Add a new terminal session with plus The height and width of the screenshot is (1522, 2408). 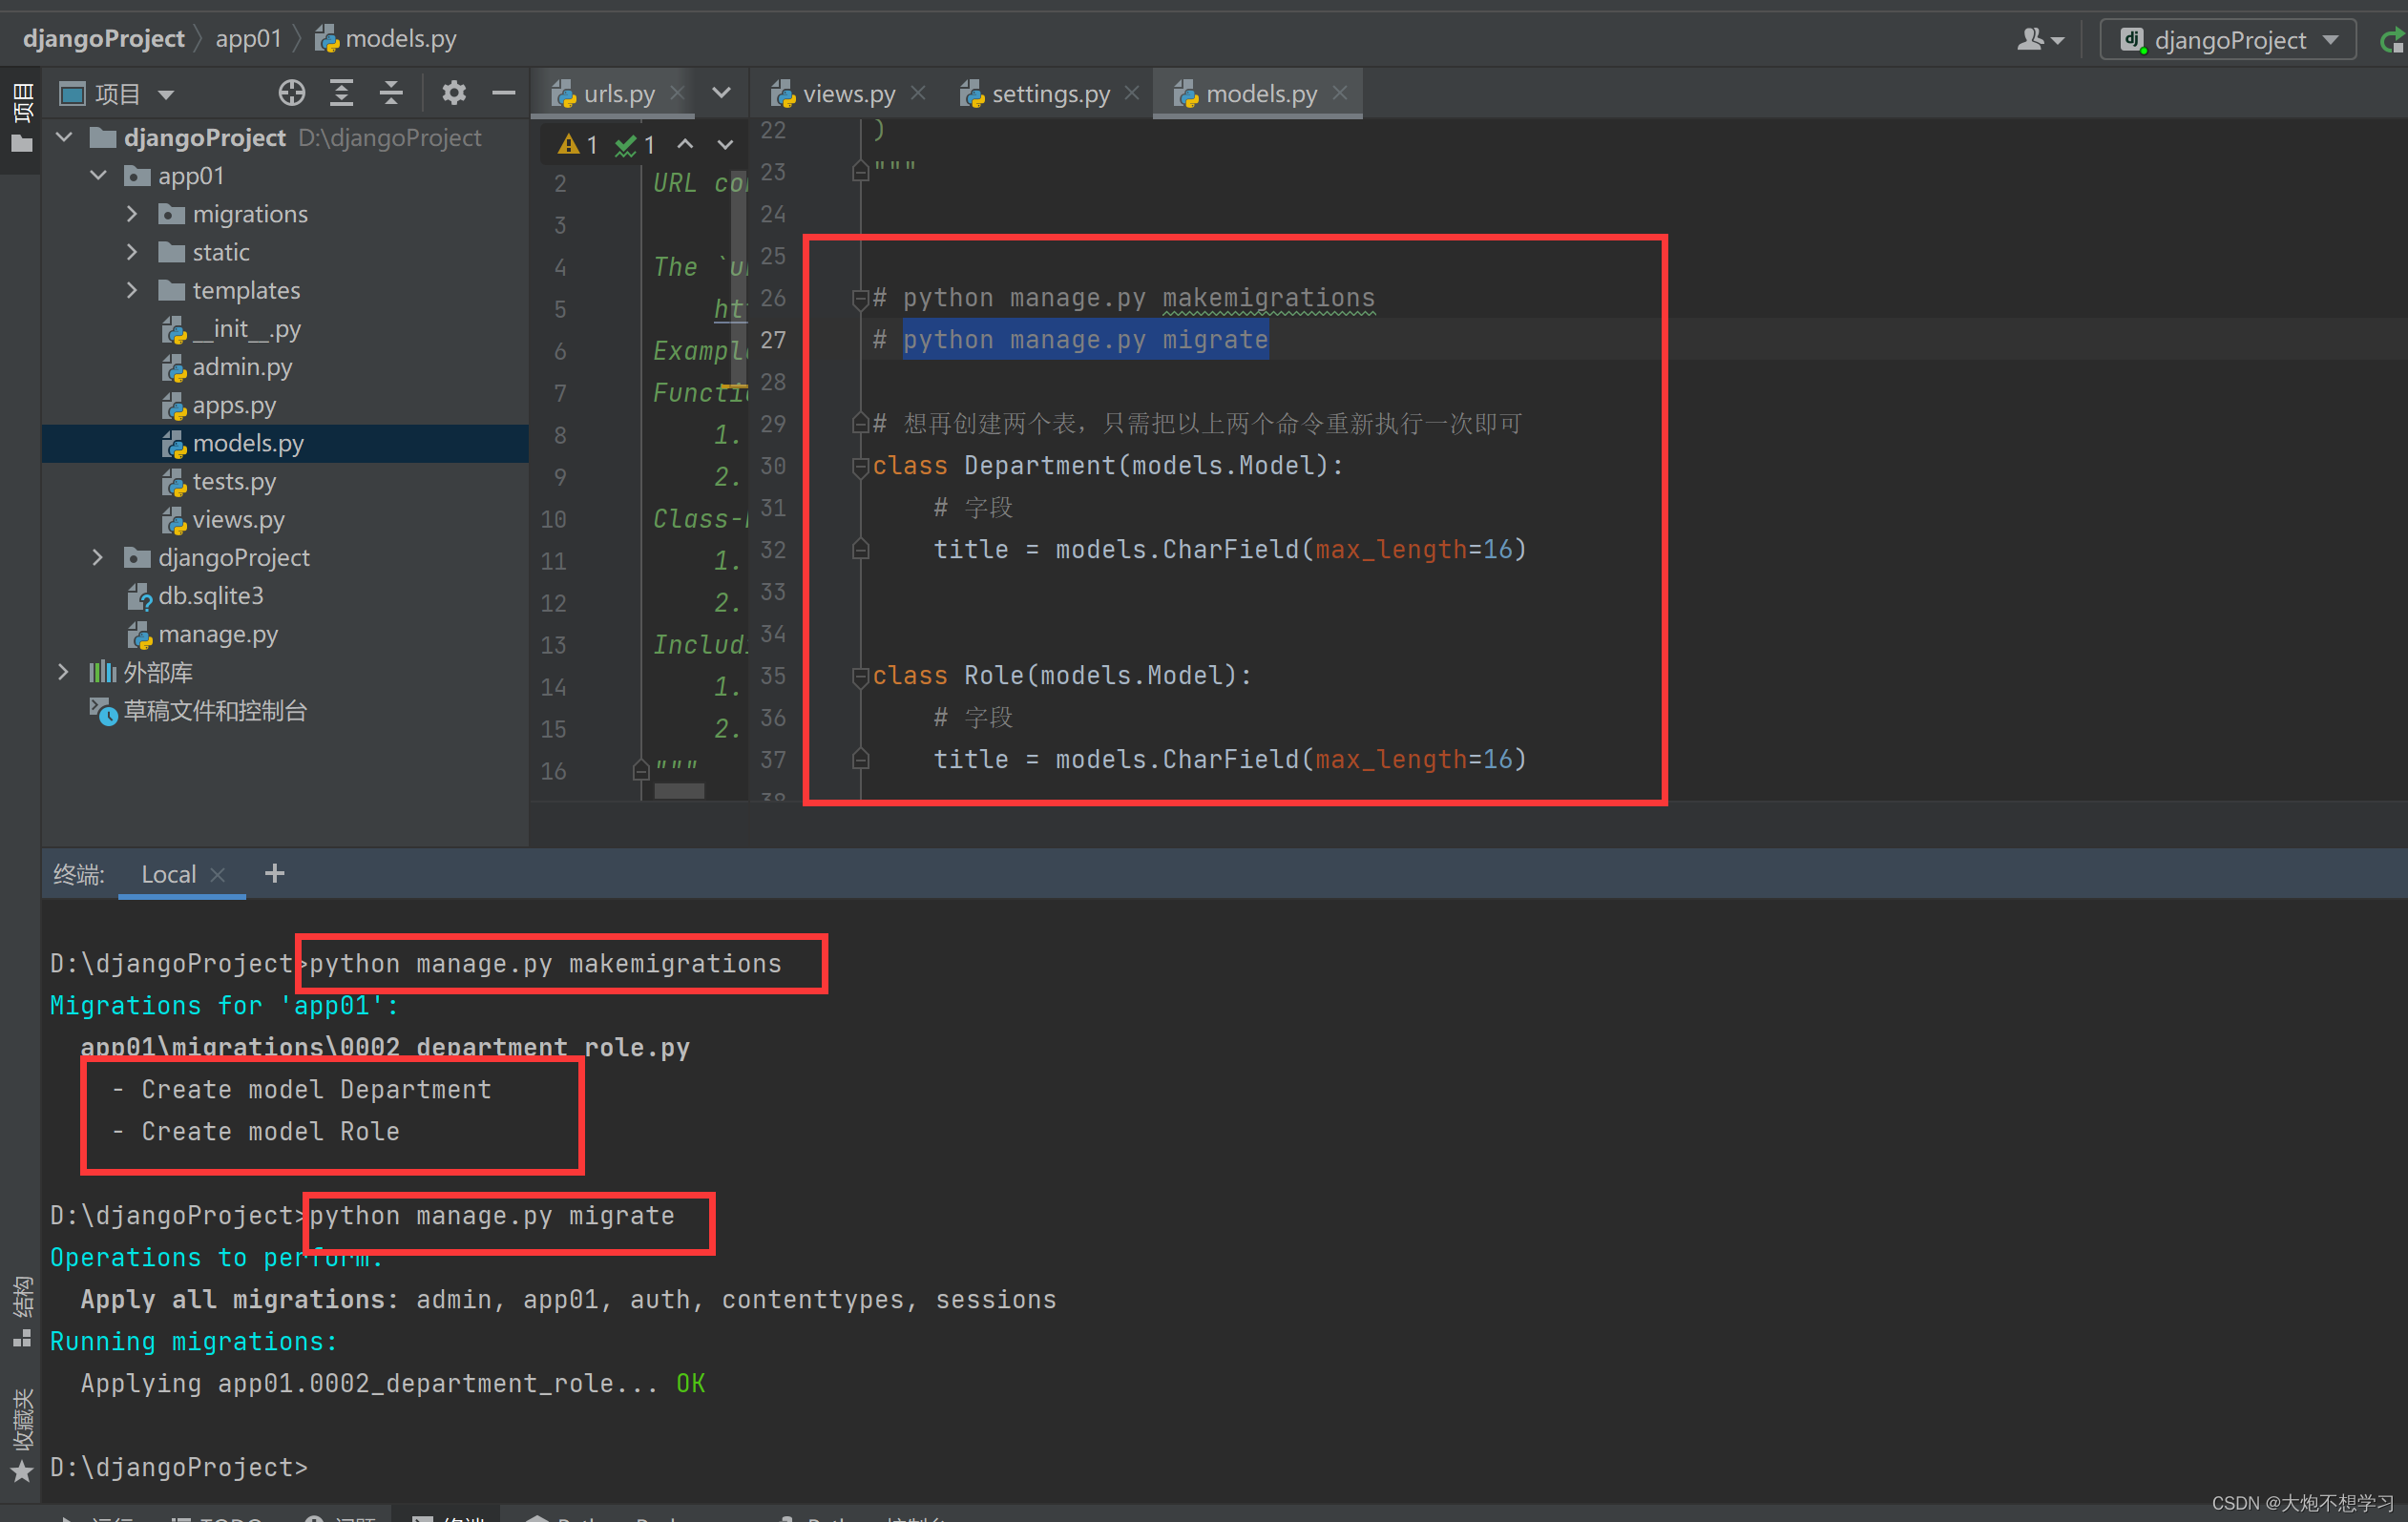pos(275,873)
